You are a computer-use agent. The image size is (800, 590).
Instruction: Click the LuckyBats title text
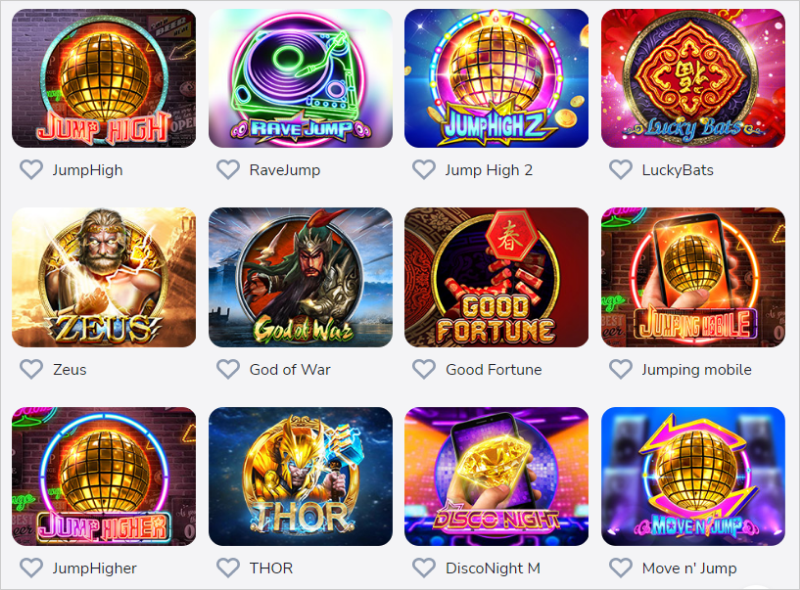[x=678, y=170]
